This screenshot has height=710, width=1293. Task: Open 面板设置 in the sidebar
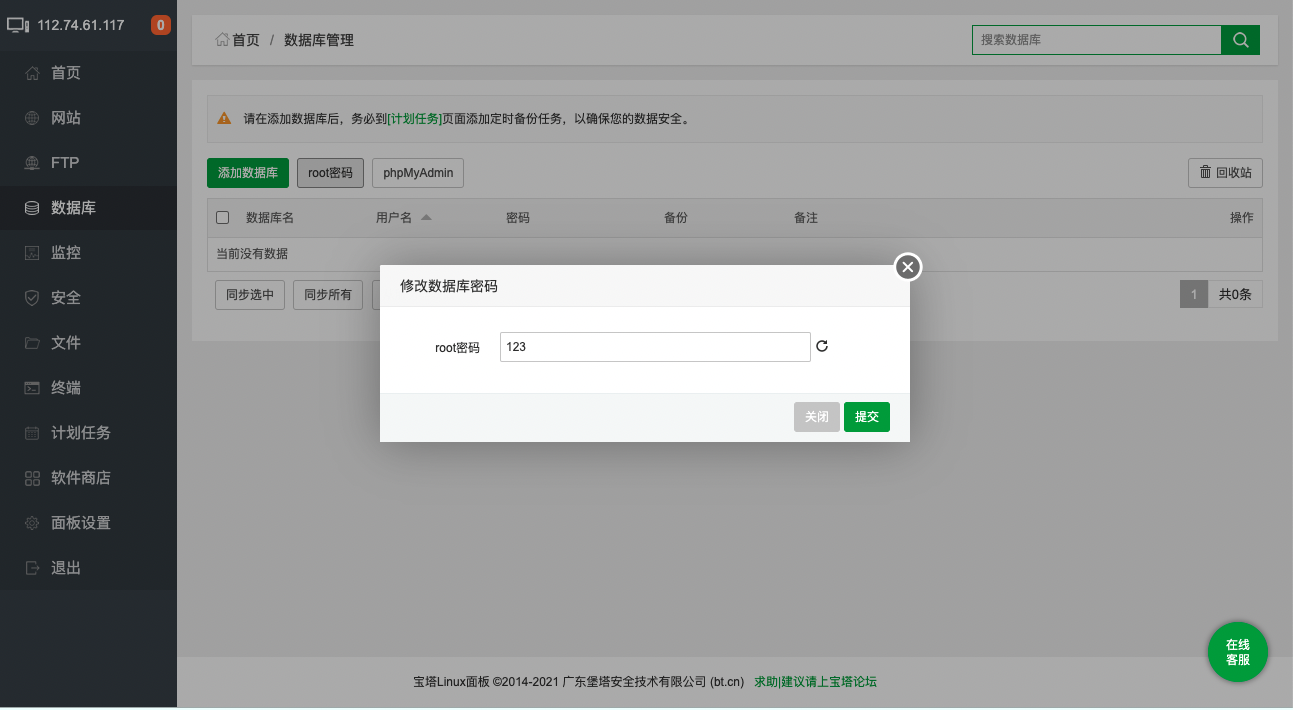coord(88,523)
